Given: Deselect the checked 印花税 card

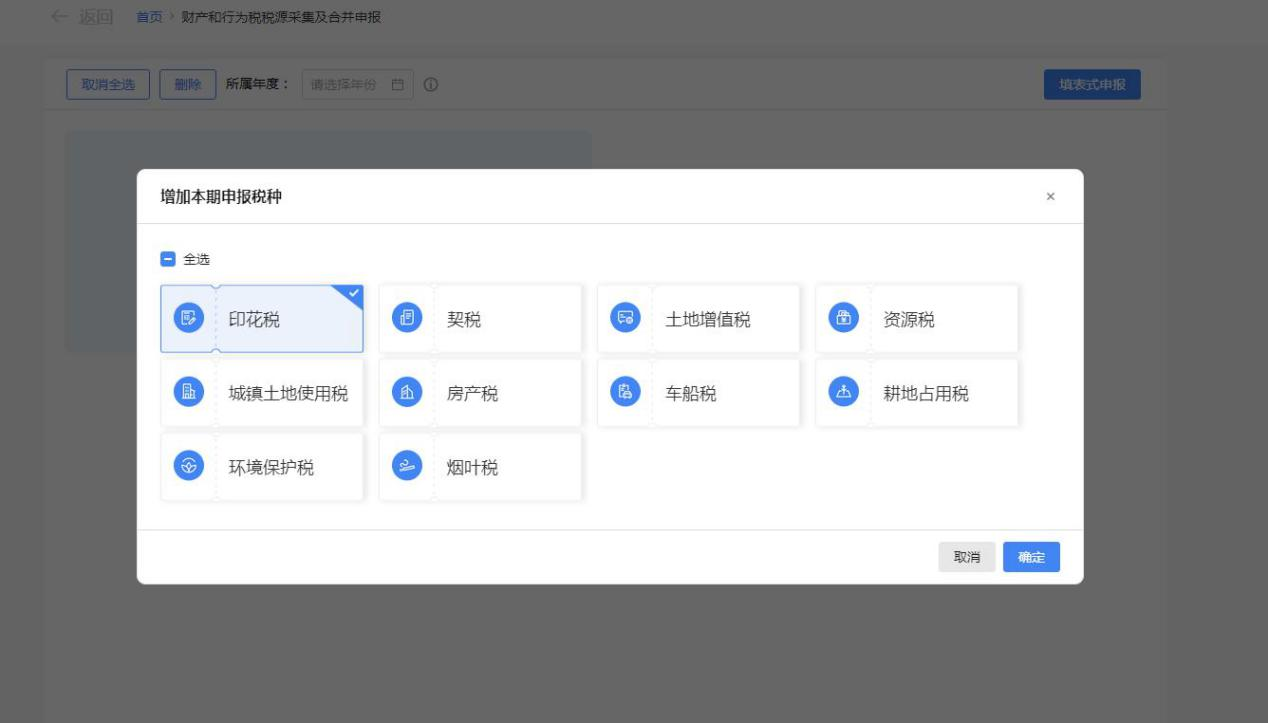Looking at the screenshot, I should click(262, 319).
